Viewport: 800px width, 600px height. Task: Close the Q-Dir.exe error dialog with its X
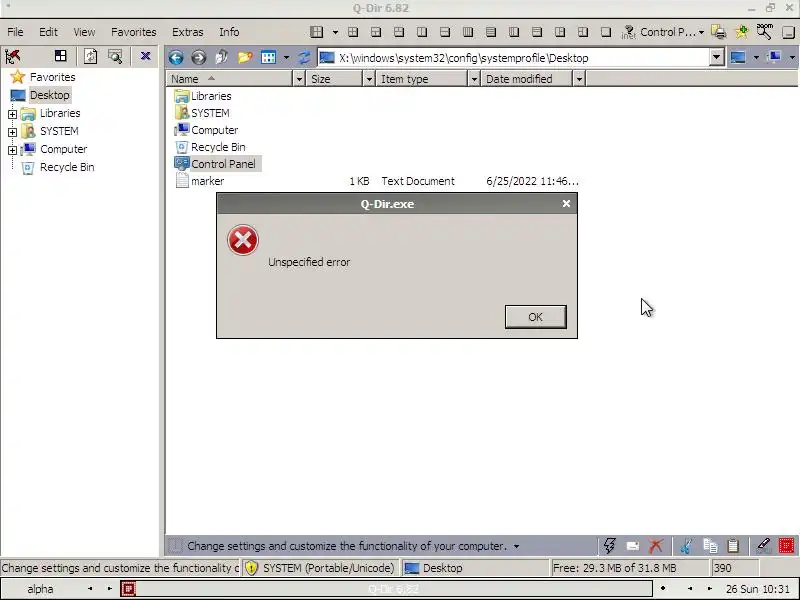(566, 204)
